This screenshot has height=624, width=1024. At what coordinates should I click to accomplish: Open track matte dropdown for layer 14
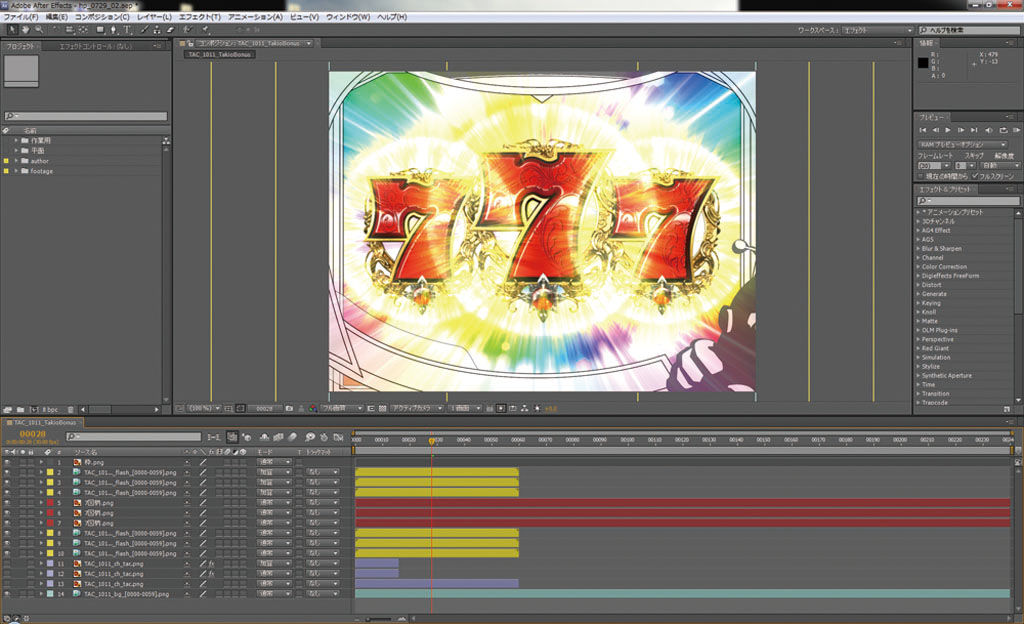point(323,594)
